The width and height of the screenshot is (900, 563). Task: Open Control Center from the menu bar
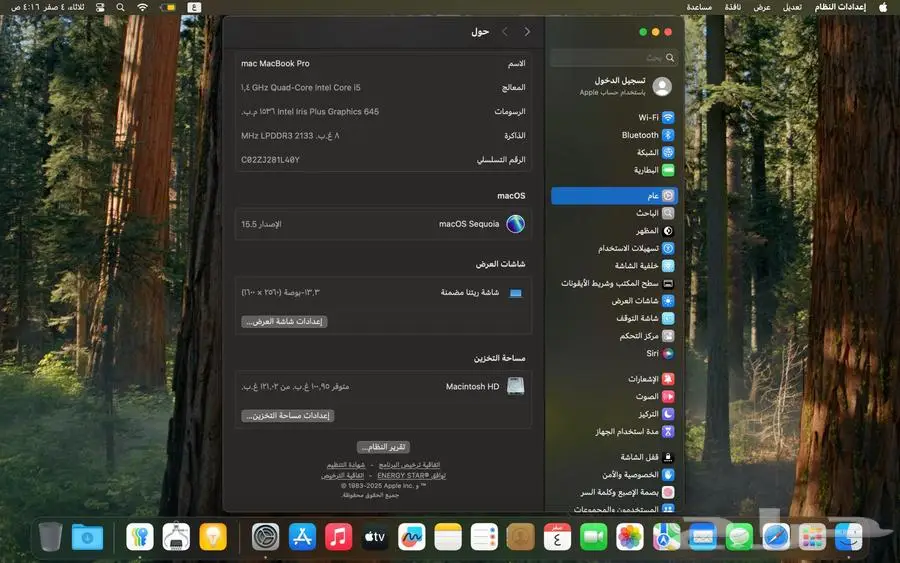coord(100,7)
